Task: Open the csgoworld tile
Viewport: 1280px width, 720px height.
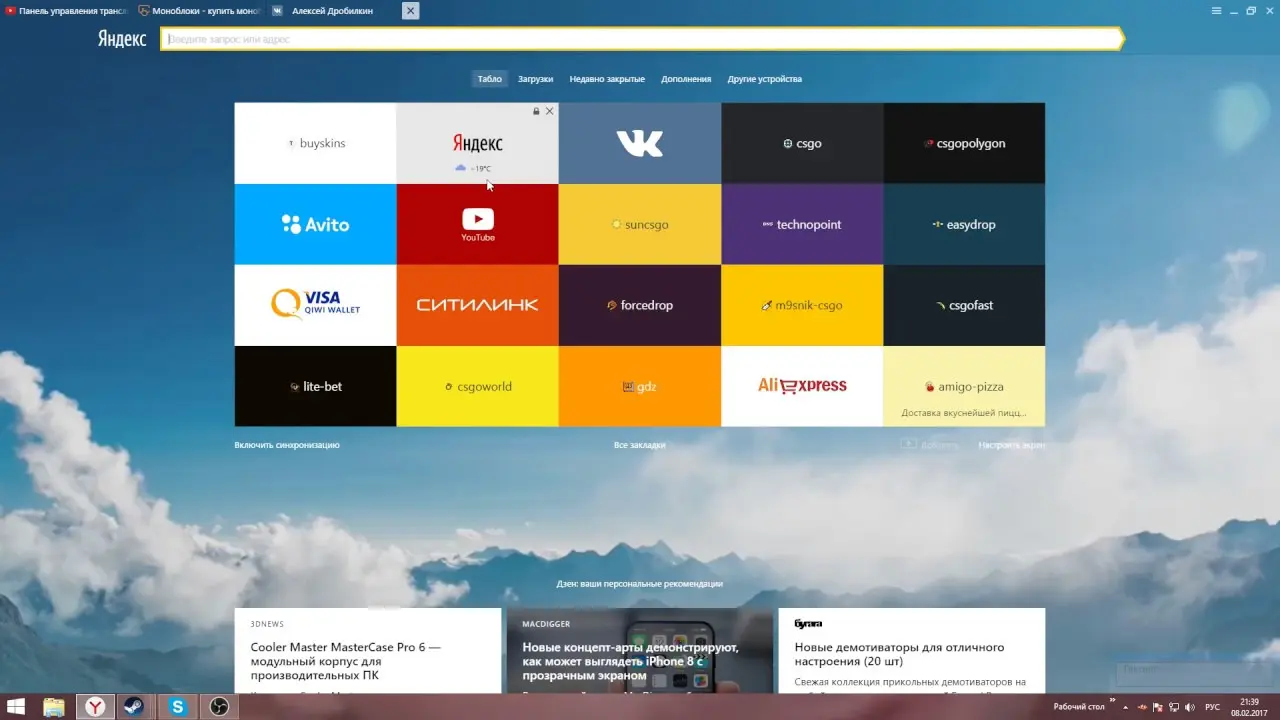Action: click(x=477, y=386)
